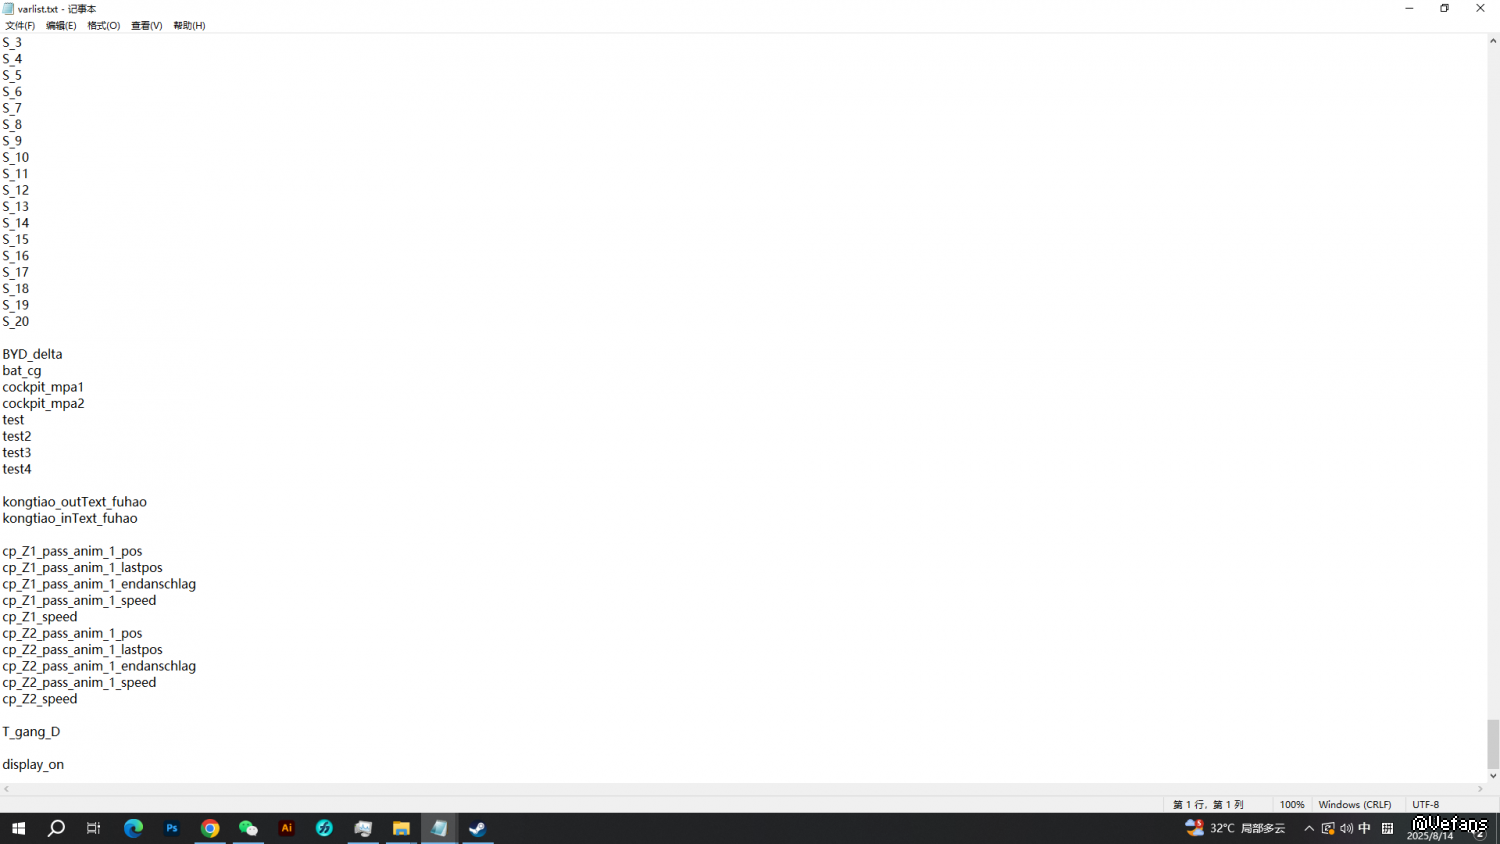Switch to Steam on the taskbar
The image size is (1500, 844).
click(x=478, y=828)
